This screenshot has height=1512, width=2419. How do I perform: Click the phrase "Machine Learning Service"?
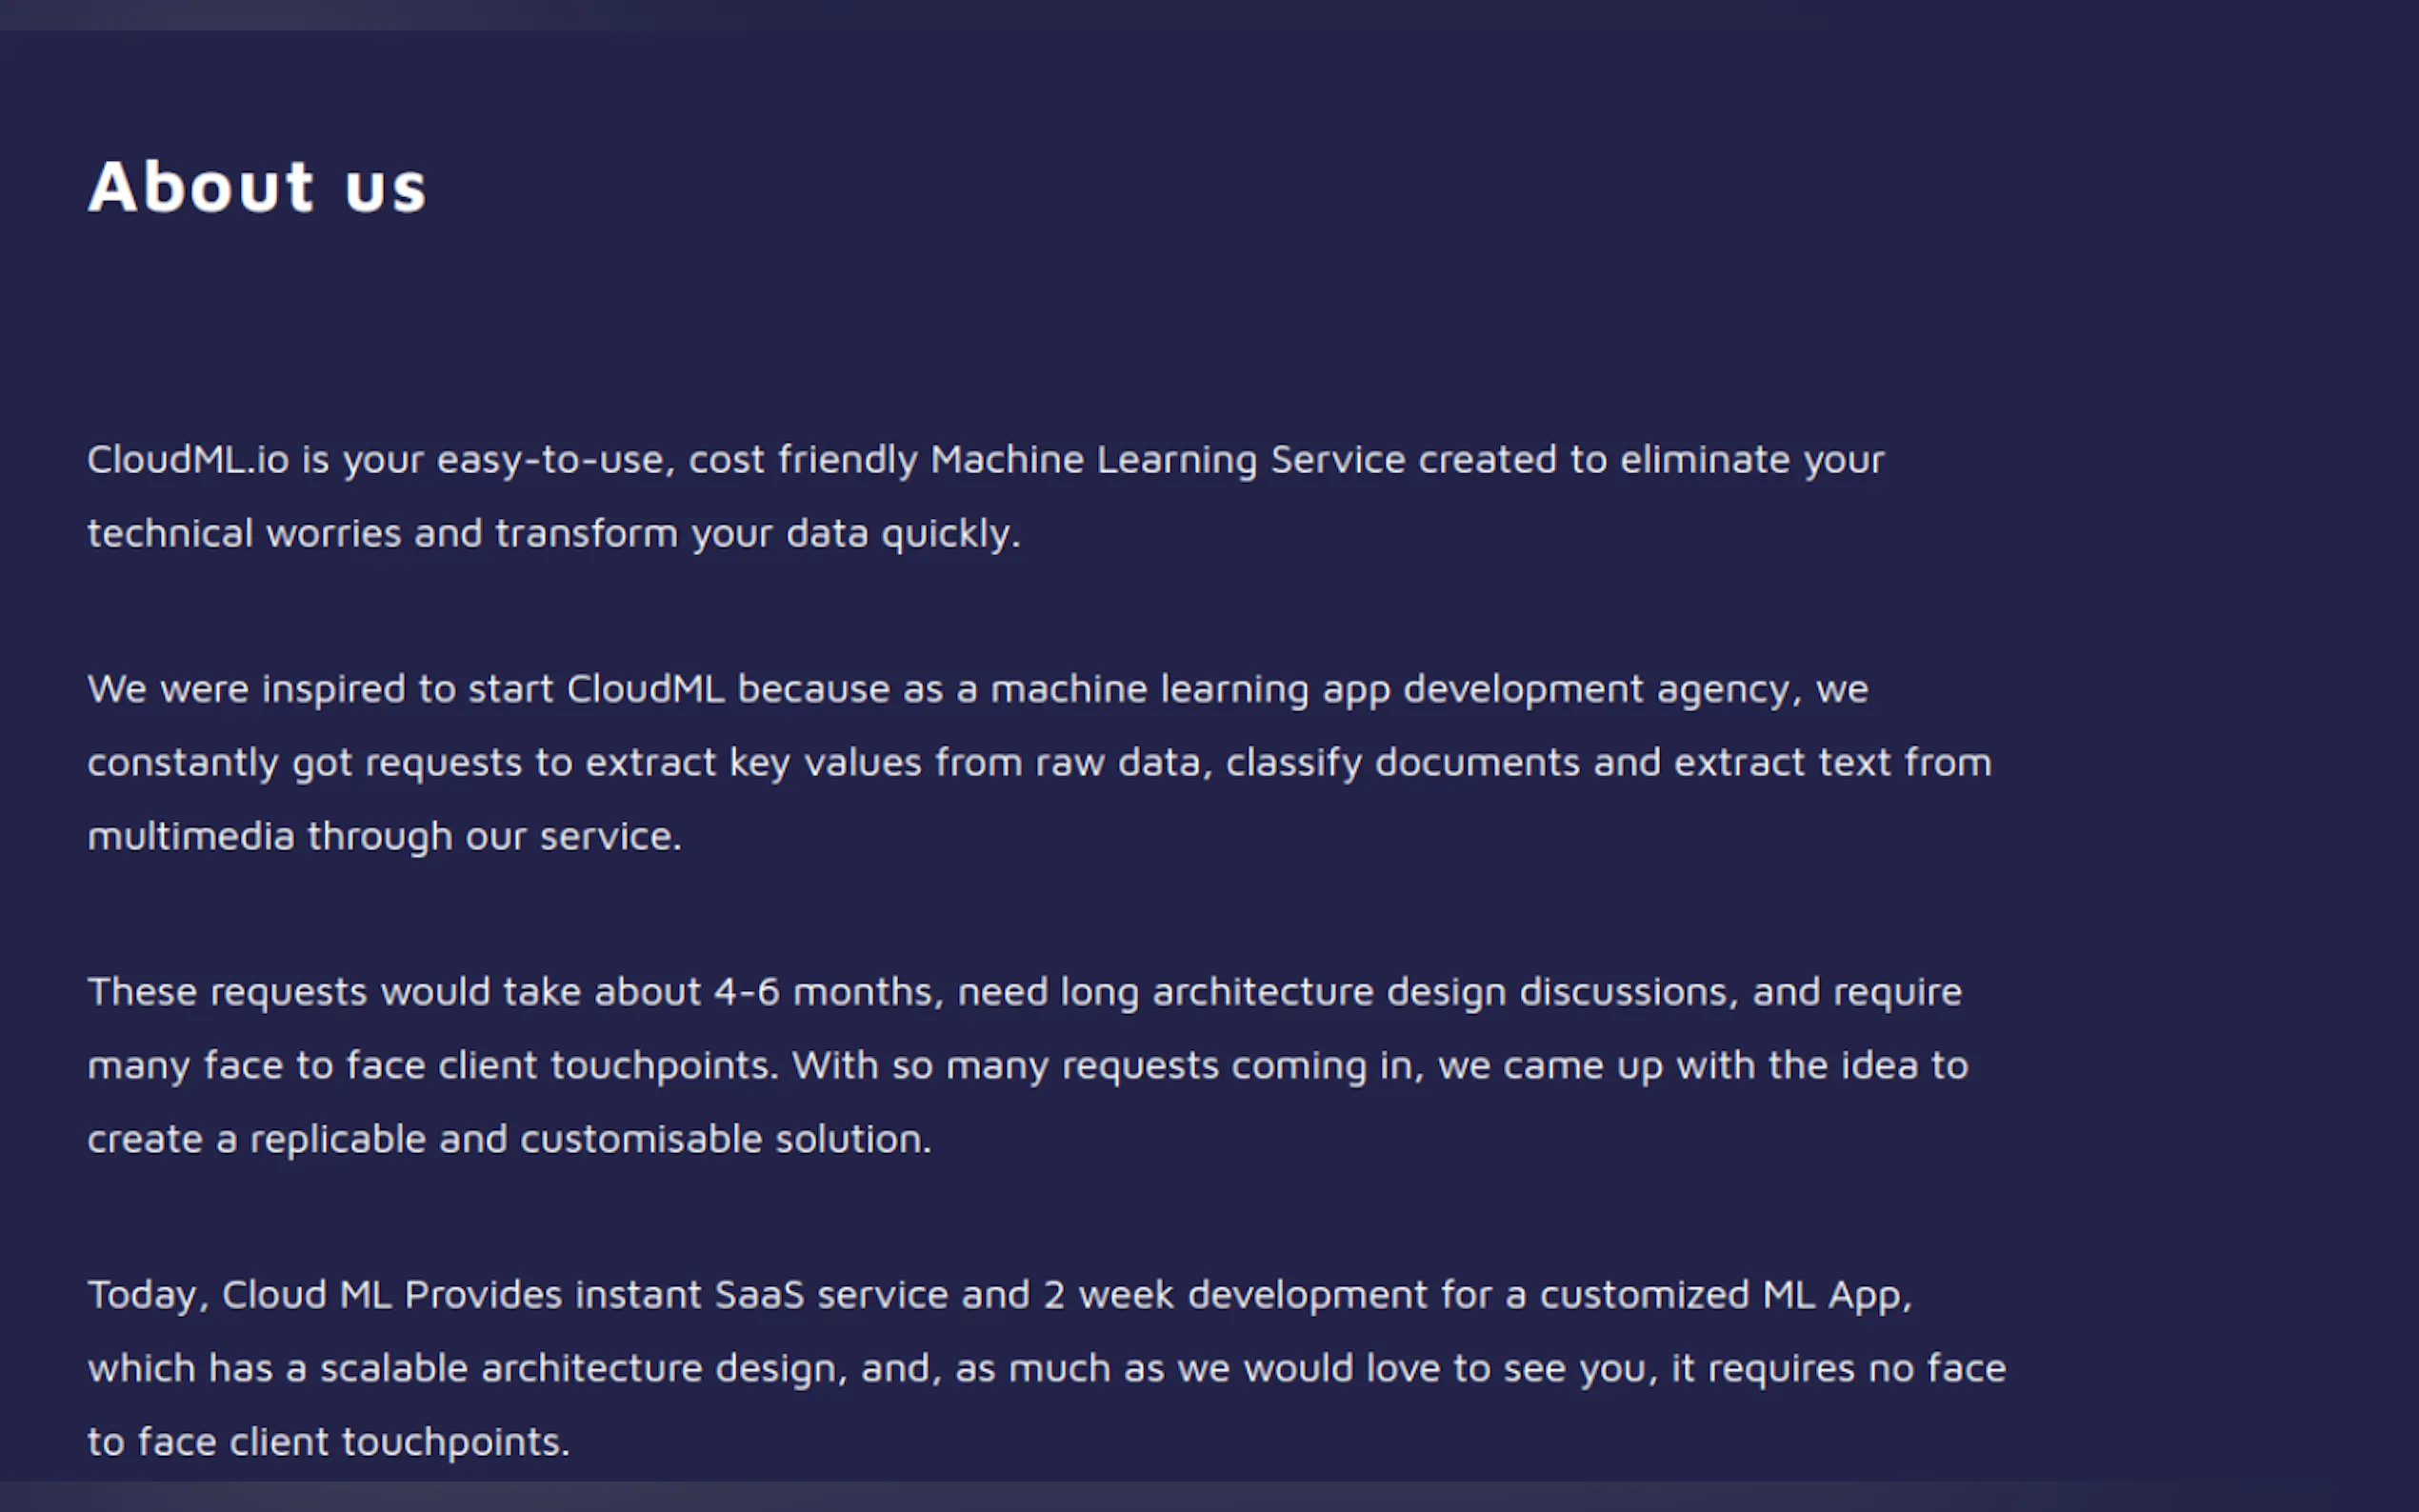pyautogui.click(x=1168, y=460)
